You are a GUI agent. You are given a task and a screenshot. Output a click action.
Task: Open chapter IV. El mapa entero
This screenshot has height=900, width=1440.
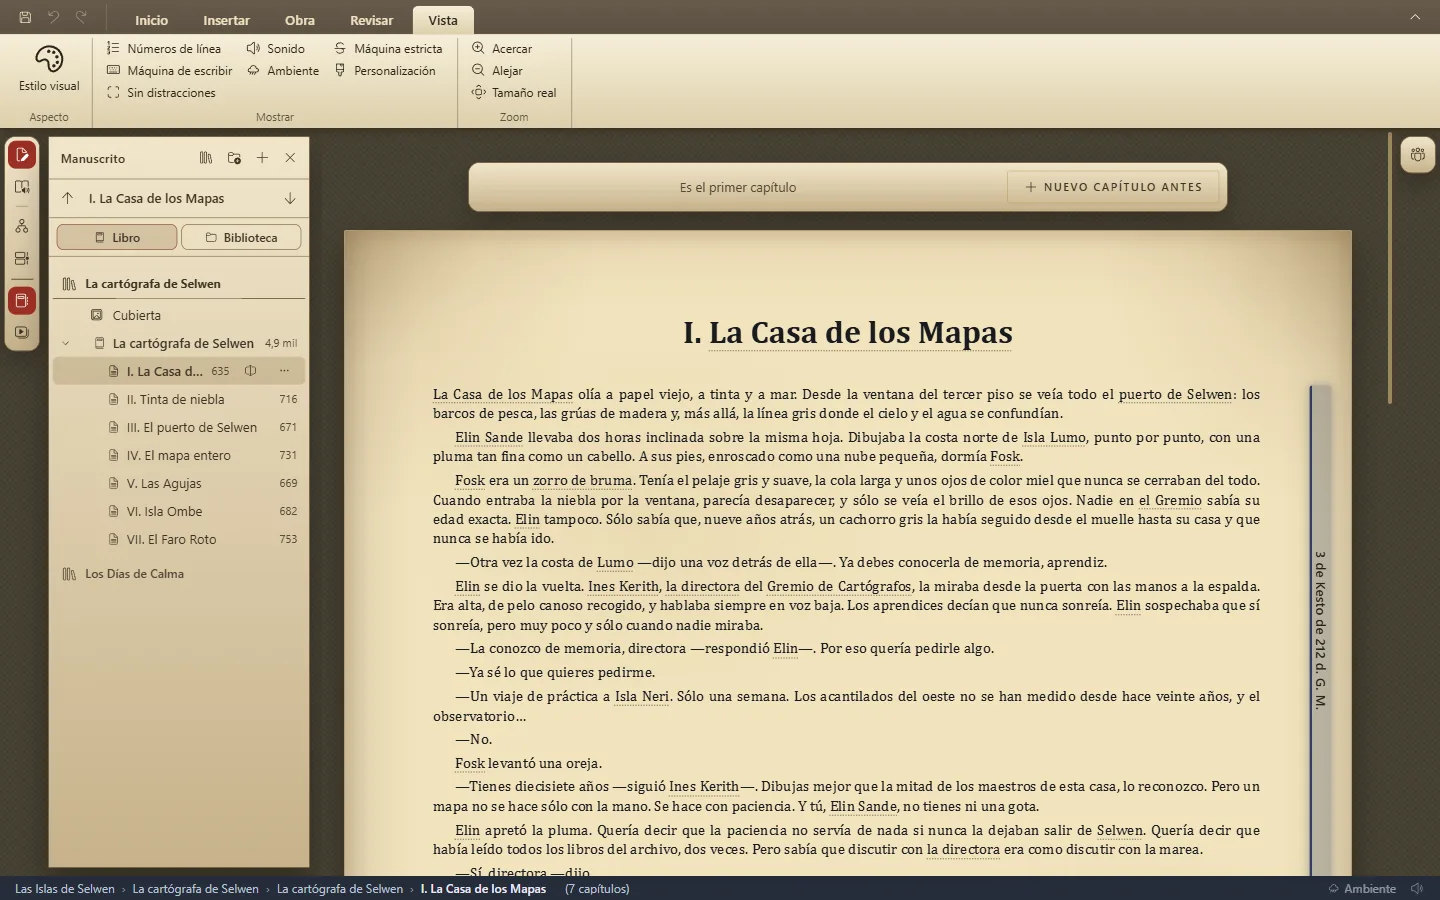(179, 455)
